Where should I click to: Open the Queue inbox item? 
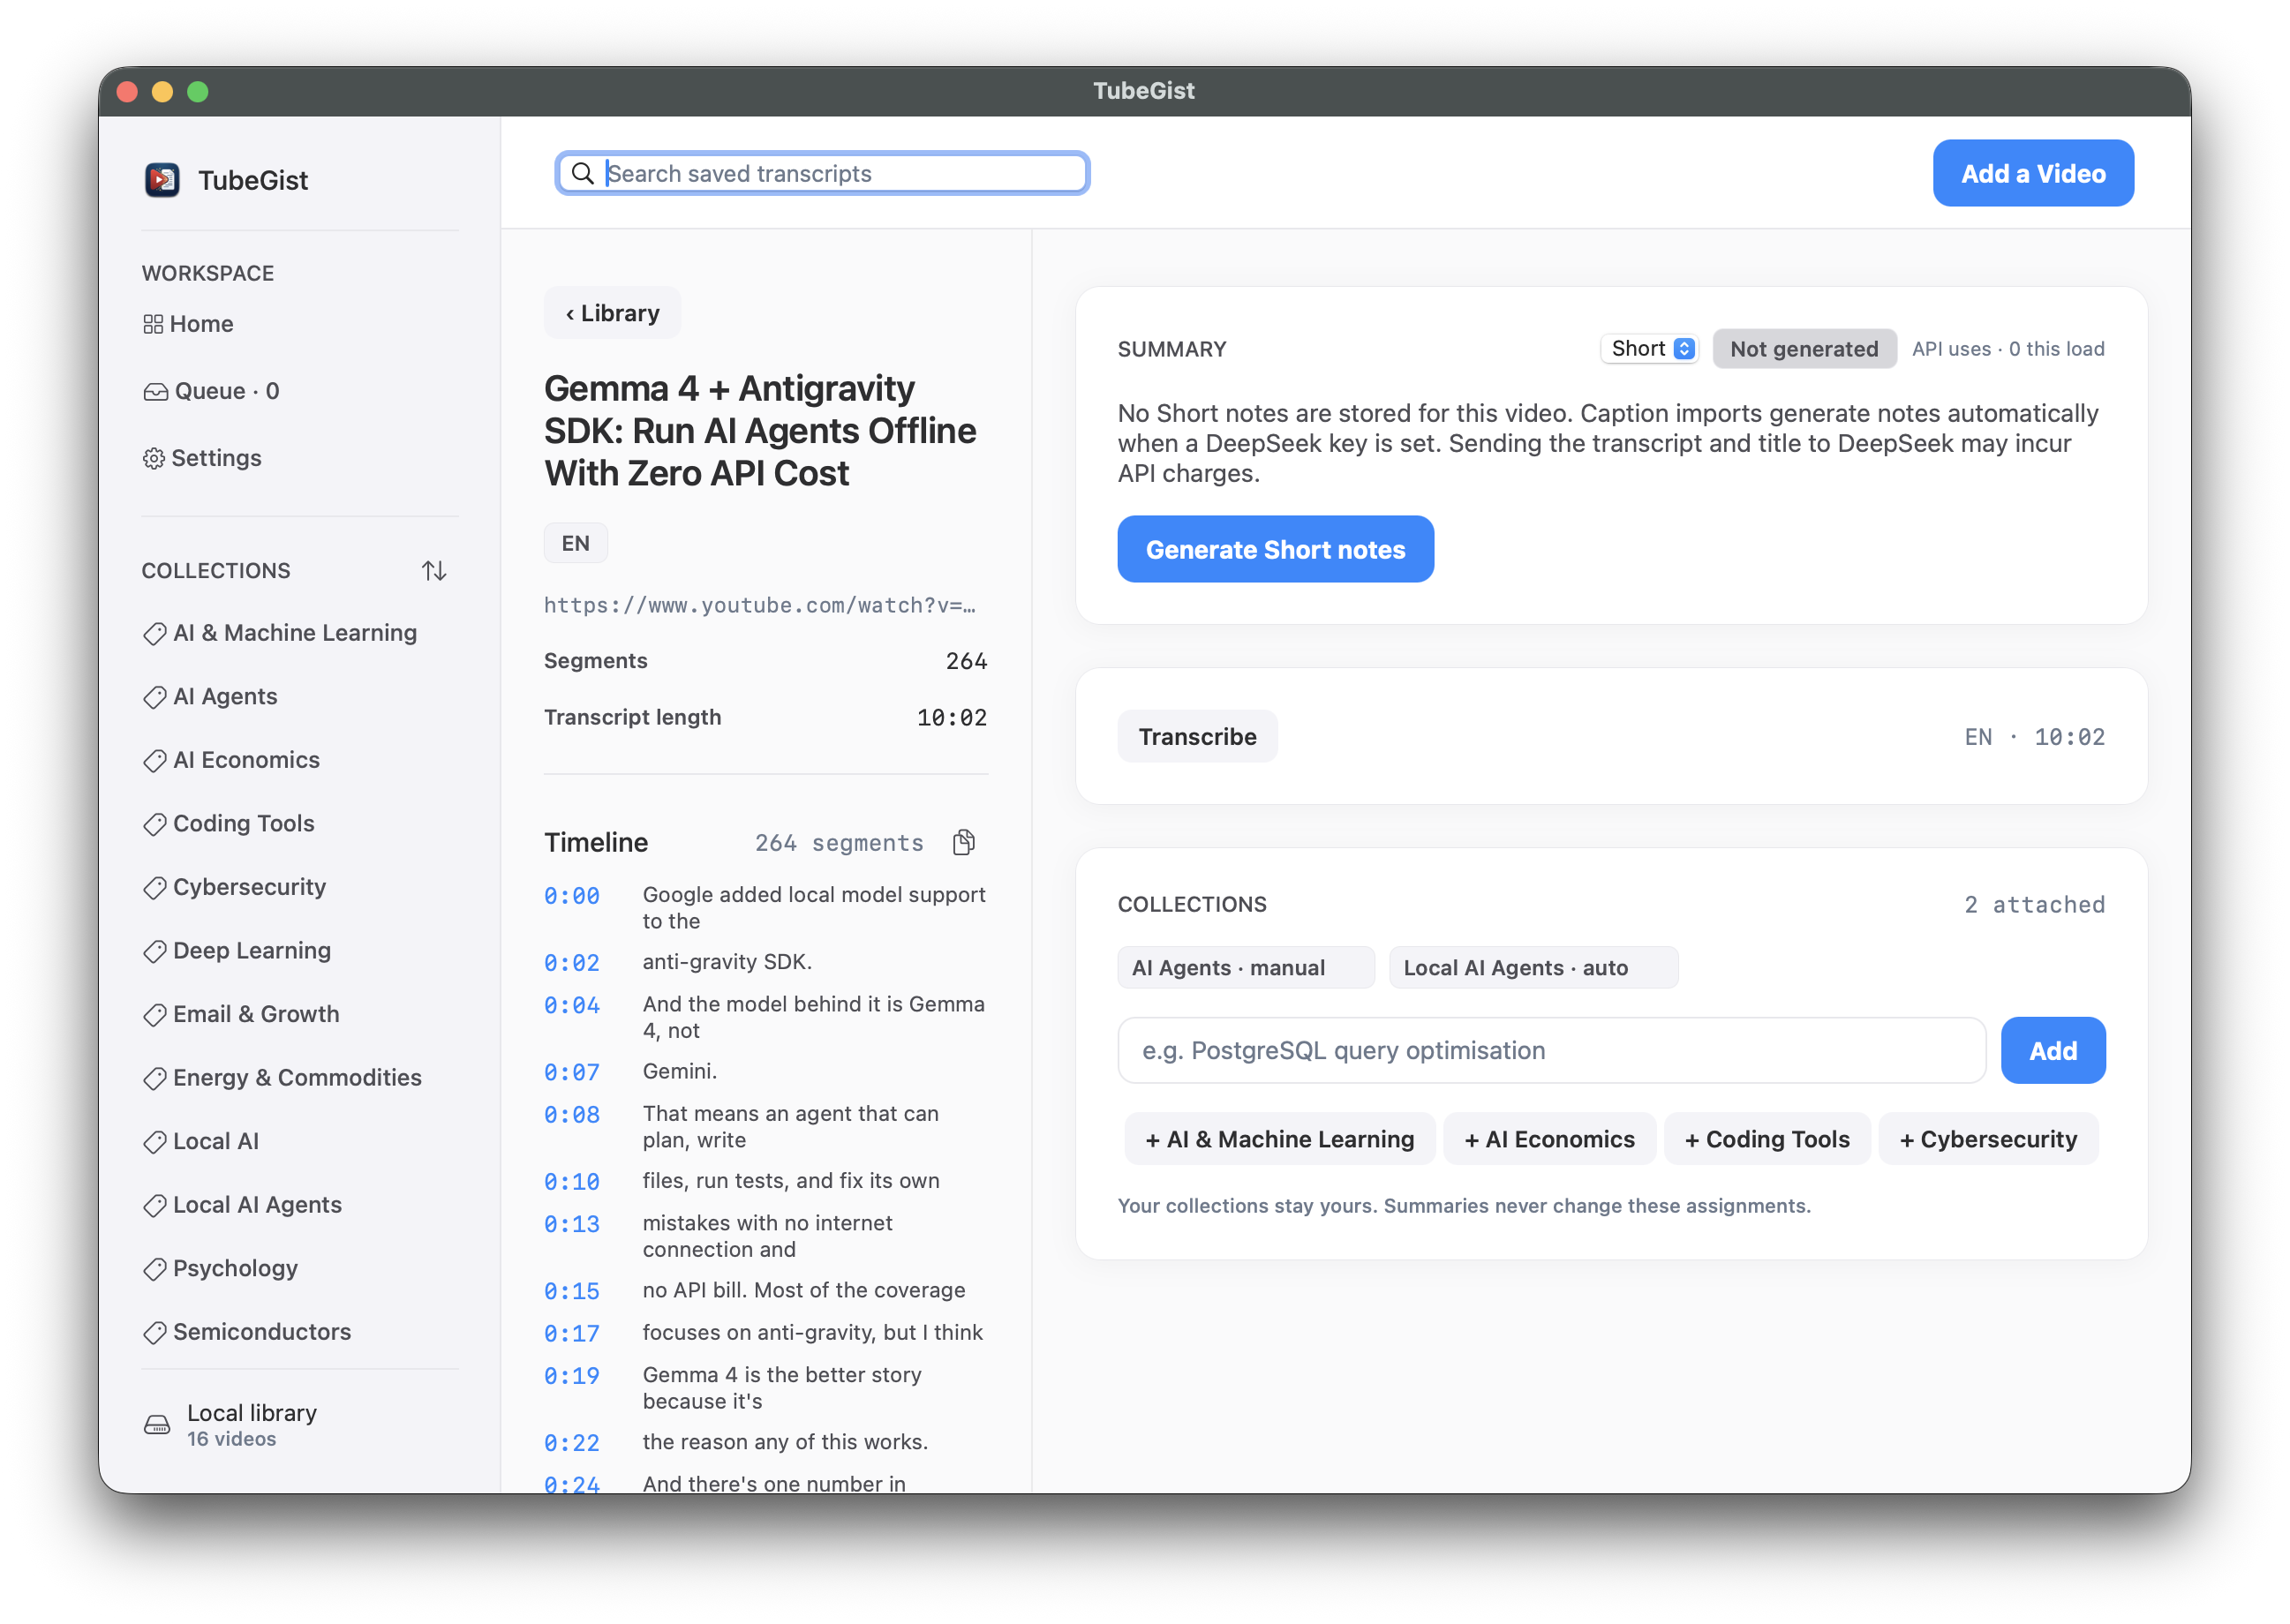coord(211,391)
